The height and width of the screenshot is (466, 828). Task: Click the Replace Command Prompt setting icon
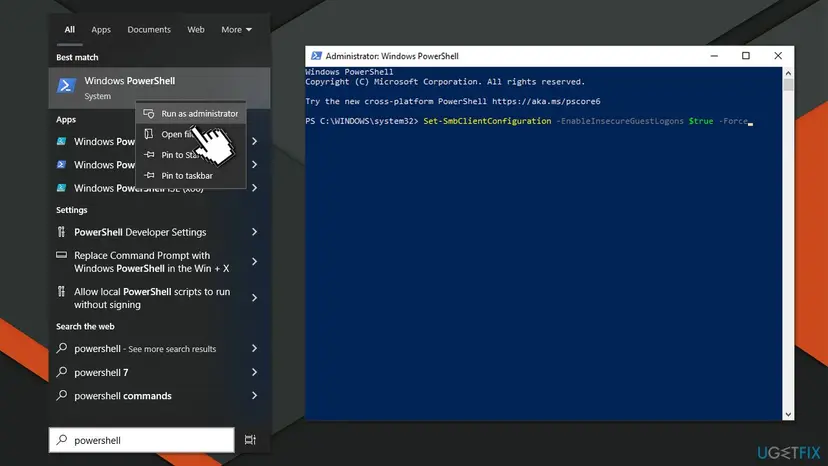coord(62,255)
